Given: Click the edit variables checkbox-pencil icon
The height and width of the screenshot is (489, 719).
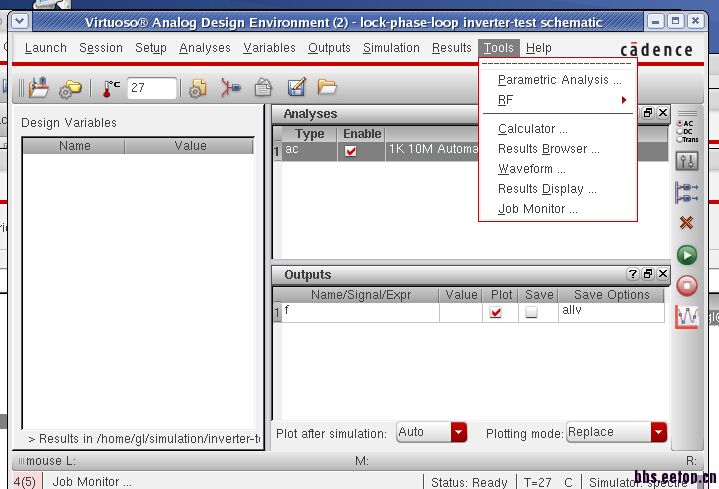Looking at the screenshot, I should tap(296, 87).
